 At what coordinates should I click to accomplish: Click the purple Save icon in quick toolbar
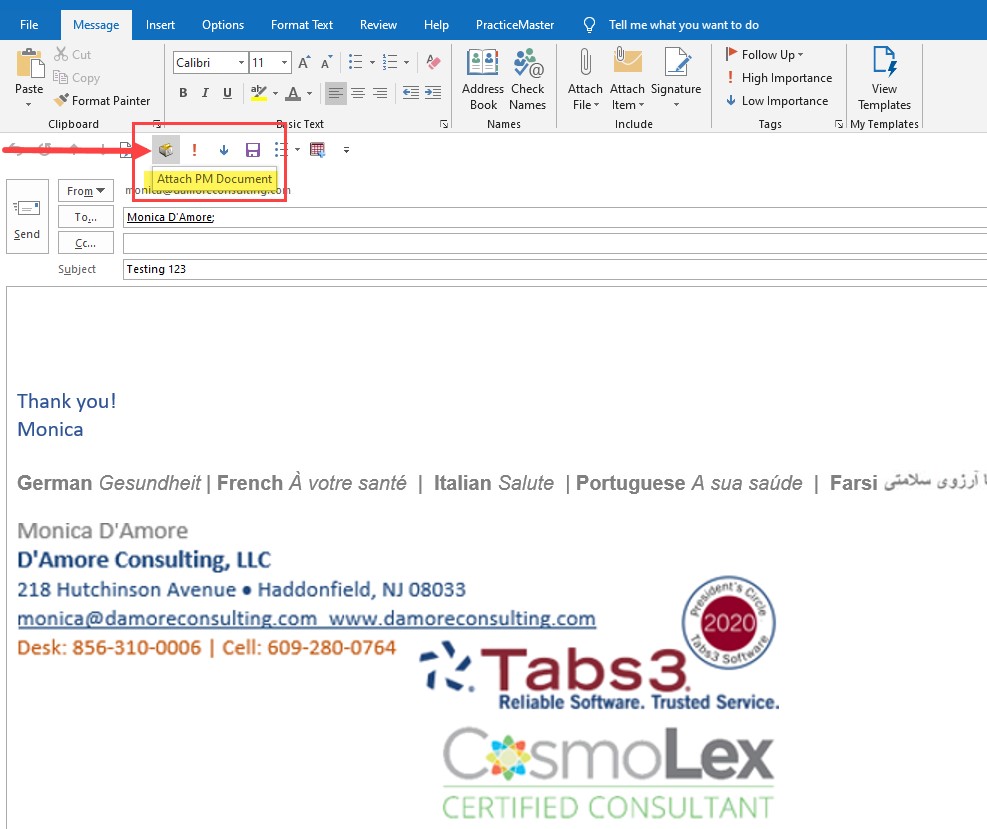(253, 150)
